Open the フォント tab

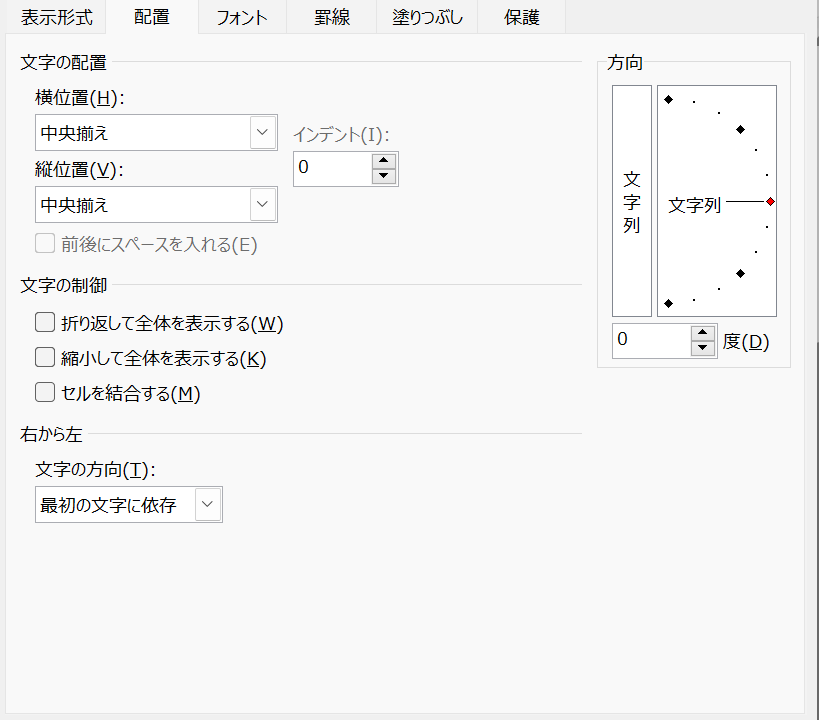click(x=241, y=17)
